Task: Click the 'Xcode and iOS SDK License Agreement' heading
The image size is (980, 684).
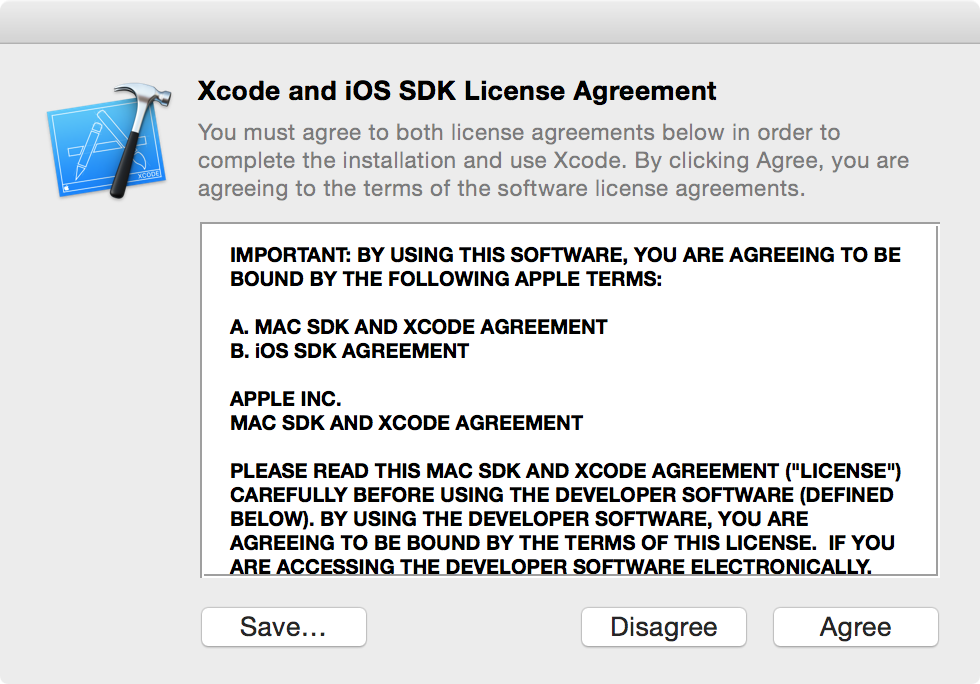Action: point(457,91)
